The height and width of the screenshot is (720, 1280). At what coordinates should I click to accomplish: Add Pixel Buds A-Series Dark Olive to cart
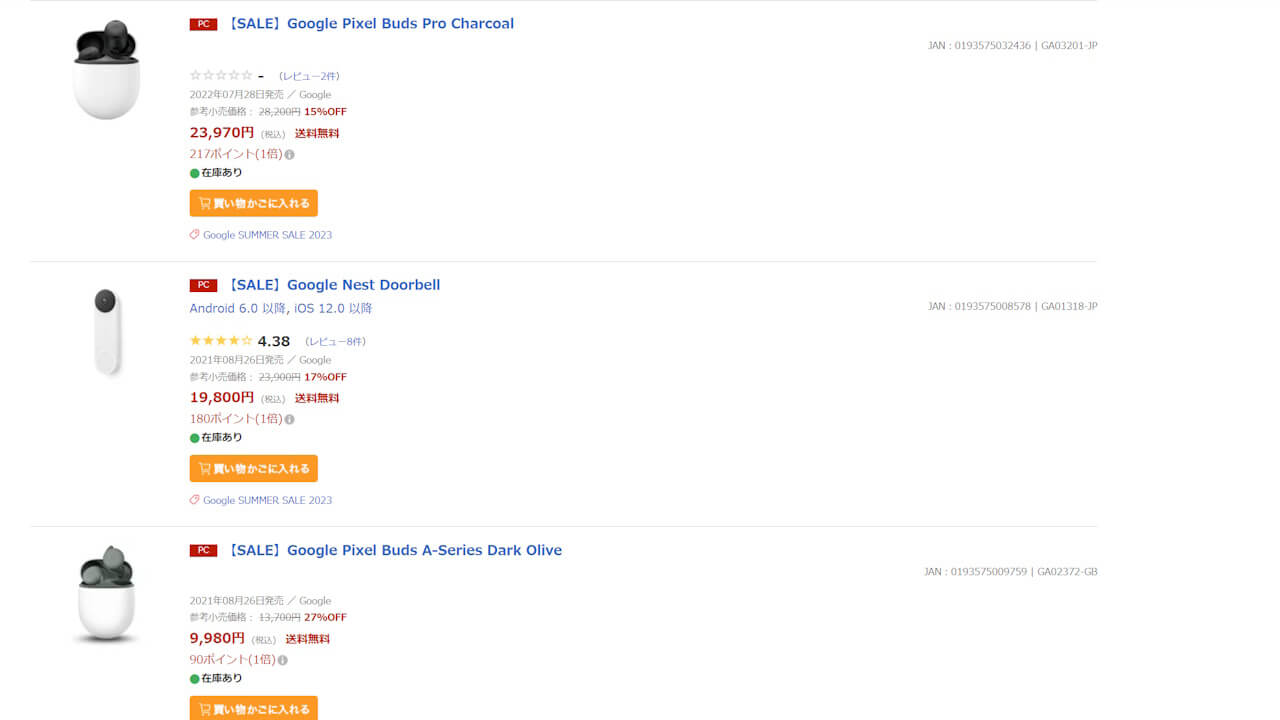point(254,708)
